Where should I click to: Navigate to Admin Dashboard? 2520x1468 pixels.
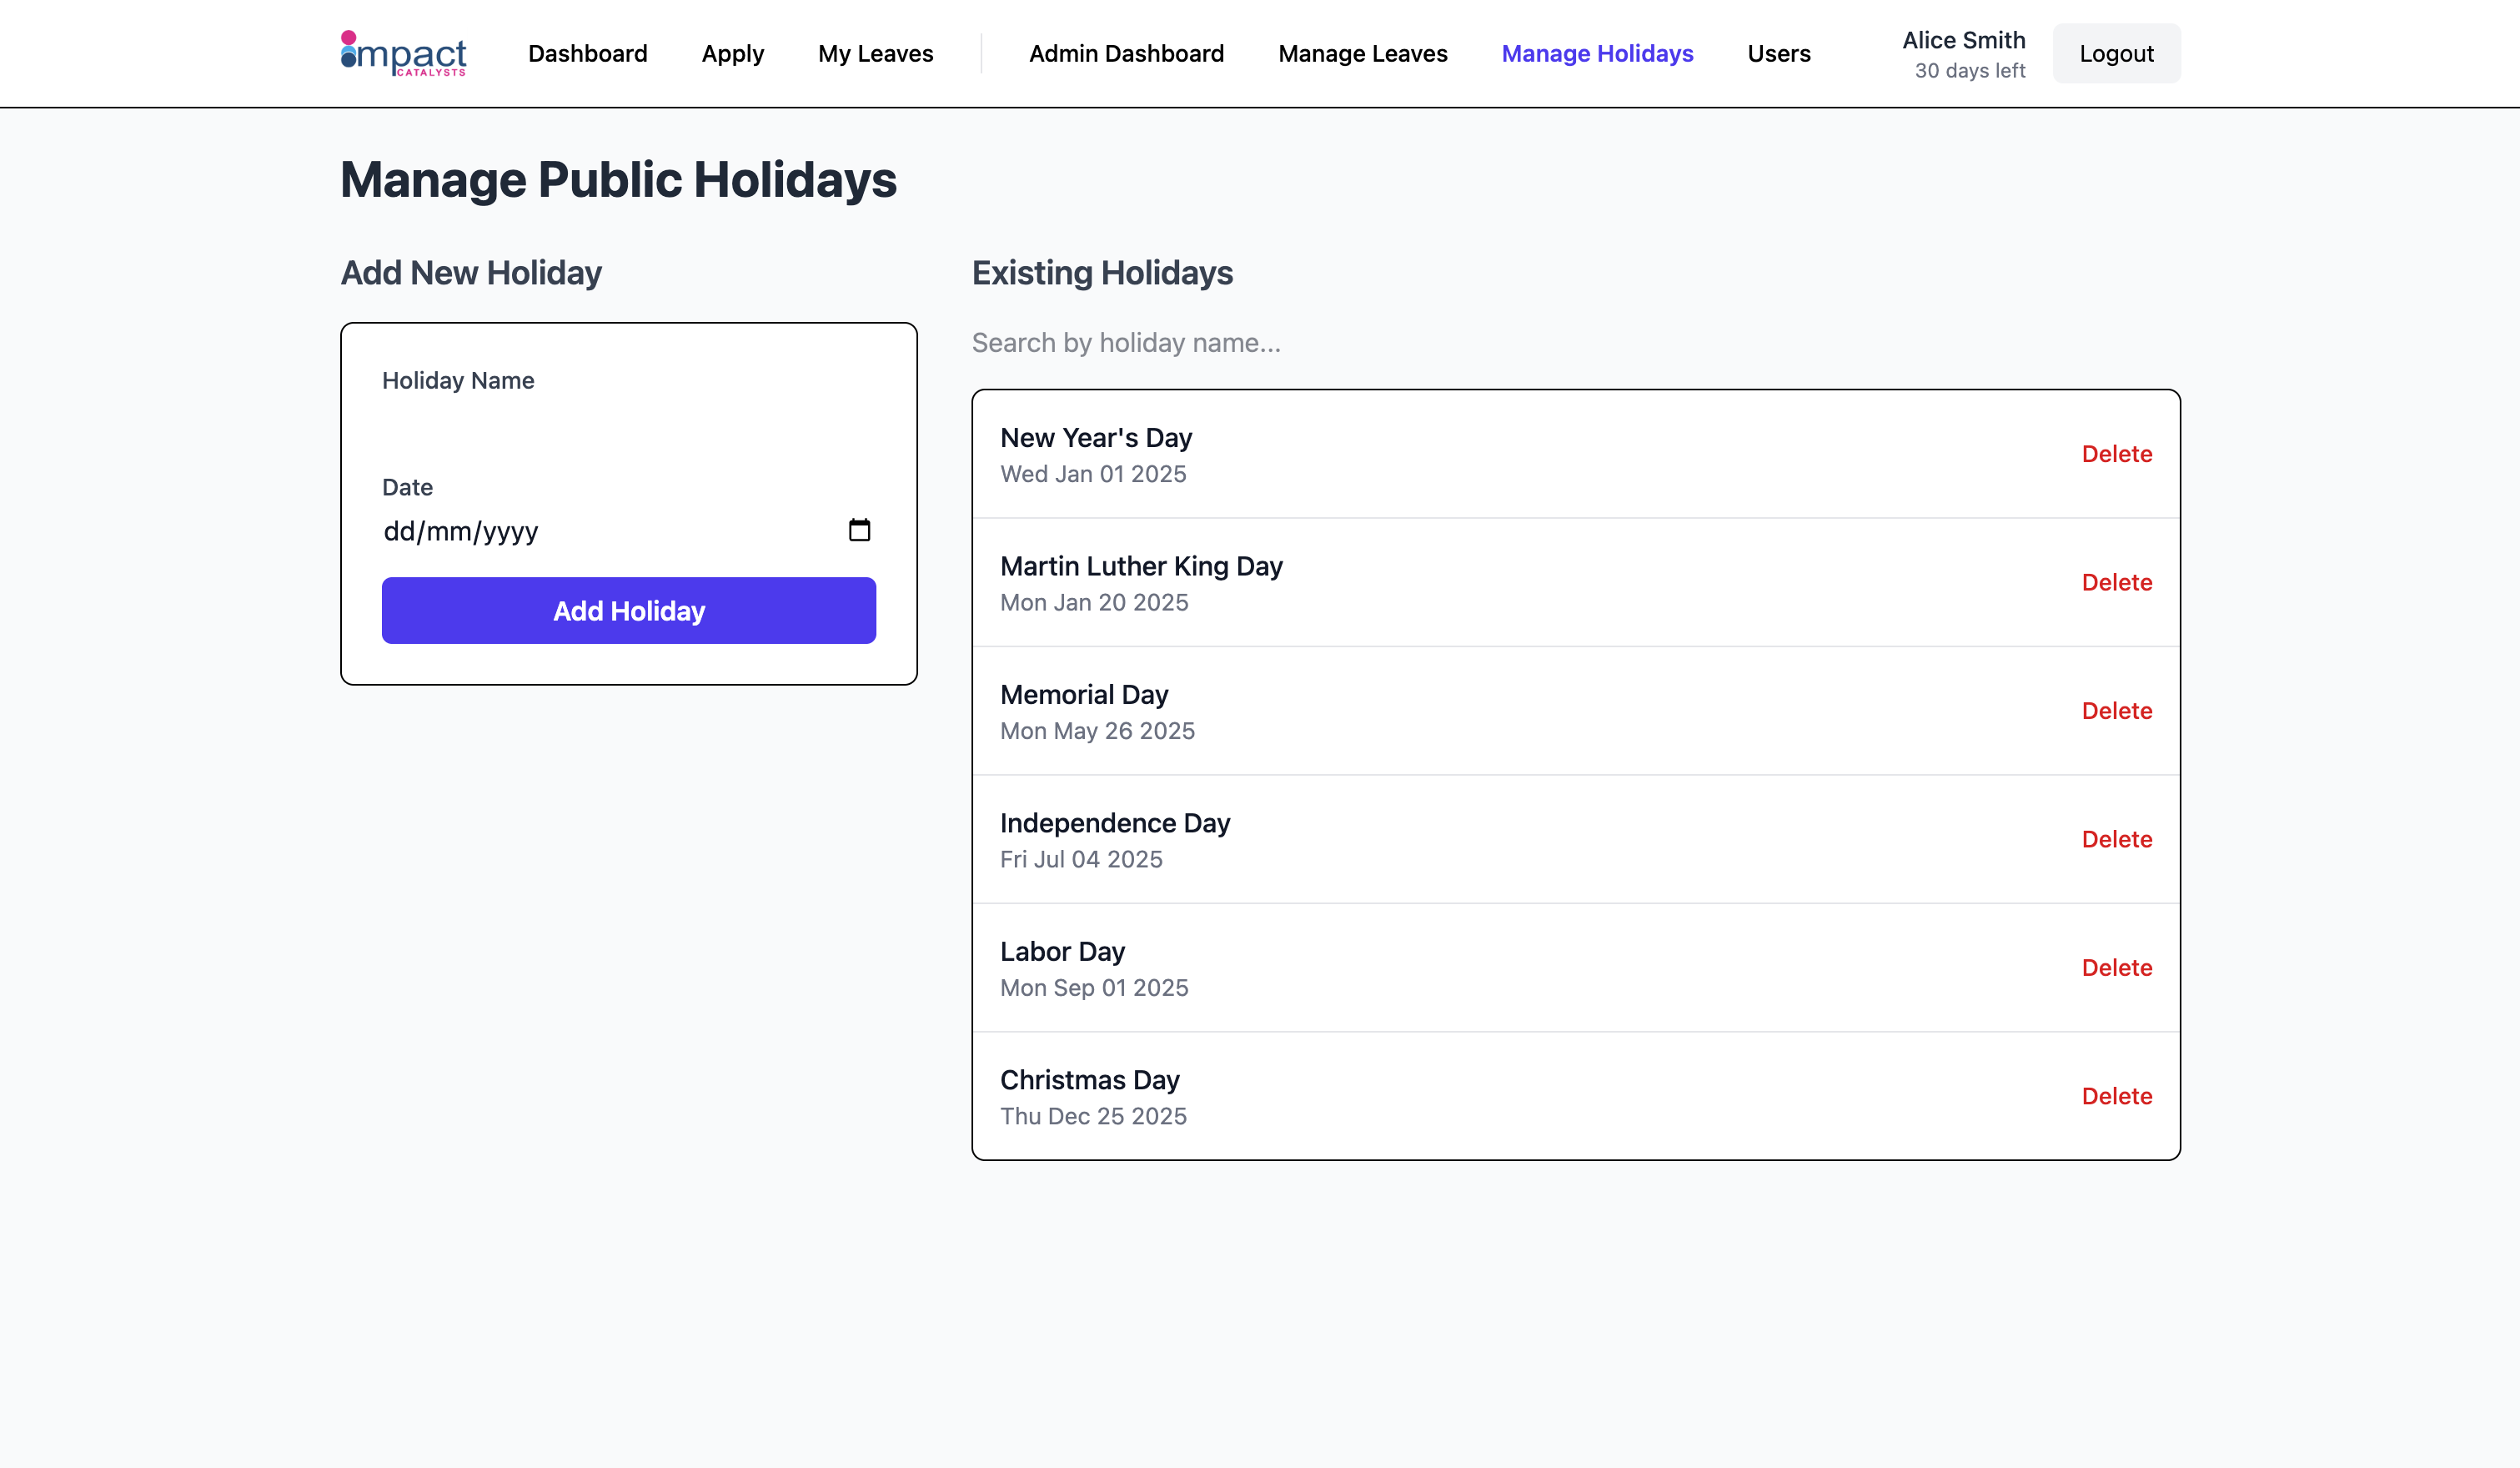(1126, 54)
